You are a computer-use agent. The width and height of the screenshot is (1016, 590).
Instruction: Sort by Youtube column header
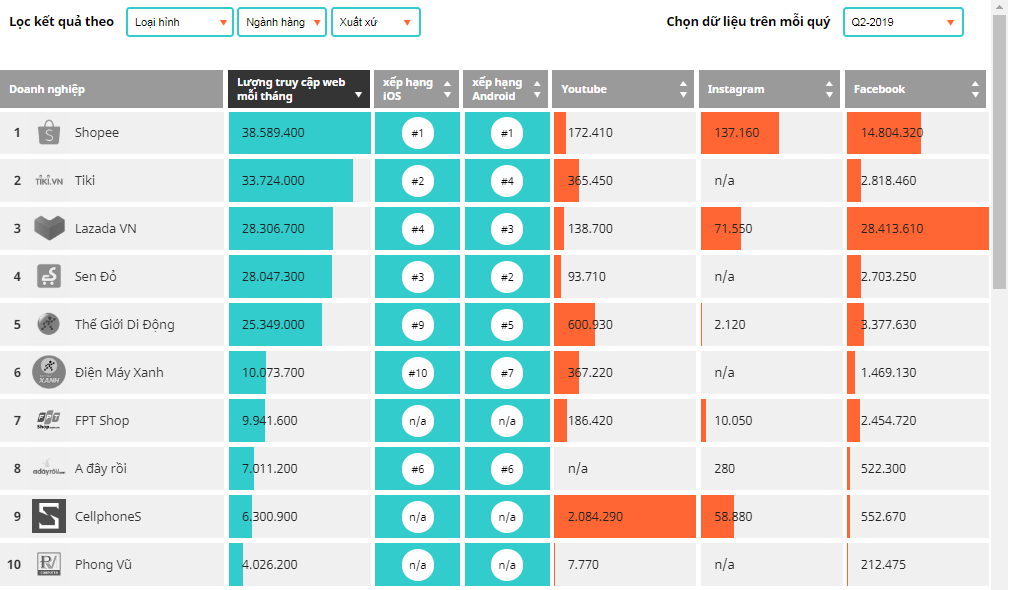[622, 89]
